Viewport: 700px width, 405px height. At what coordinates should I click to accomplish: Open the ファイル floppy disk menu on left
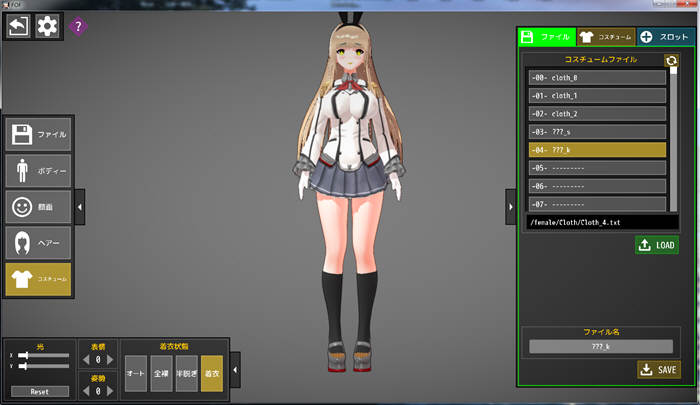coord(38,134)
